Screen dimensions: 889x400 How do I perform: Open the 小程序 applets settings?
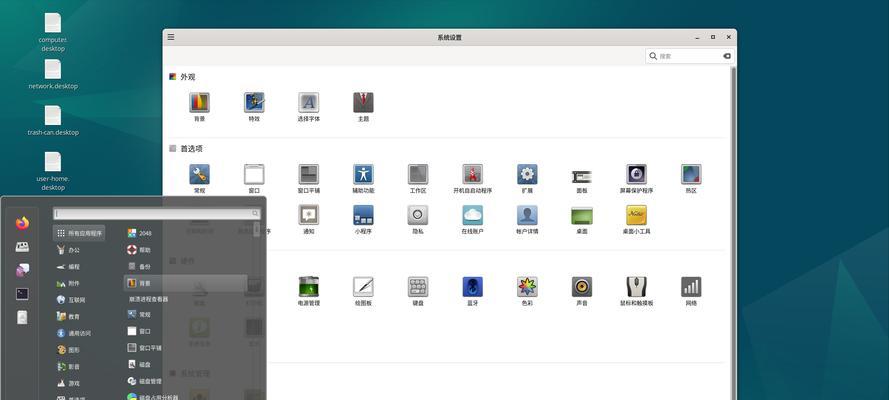[363, 219]
